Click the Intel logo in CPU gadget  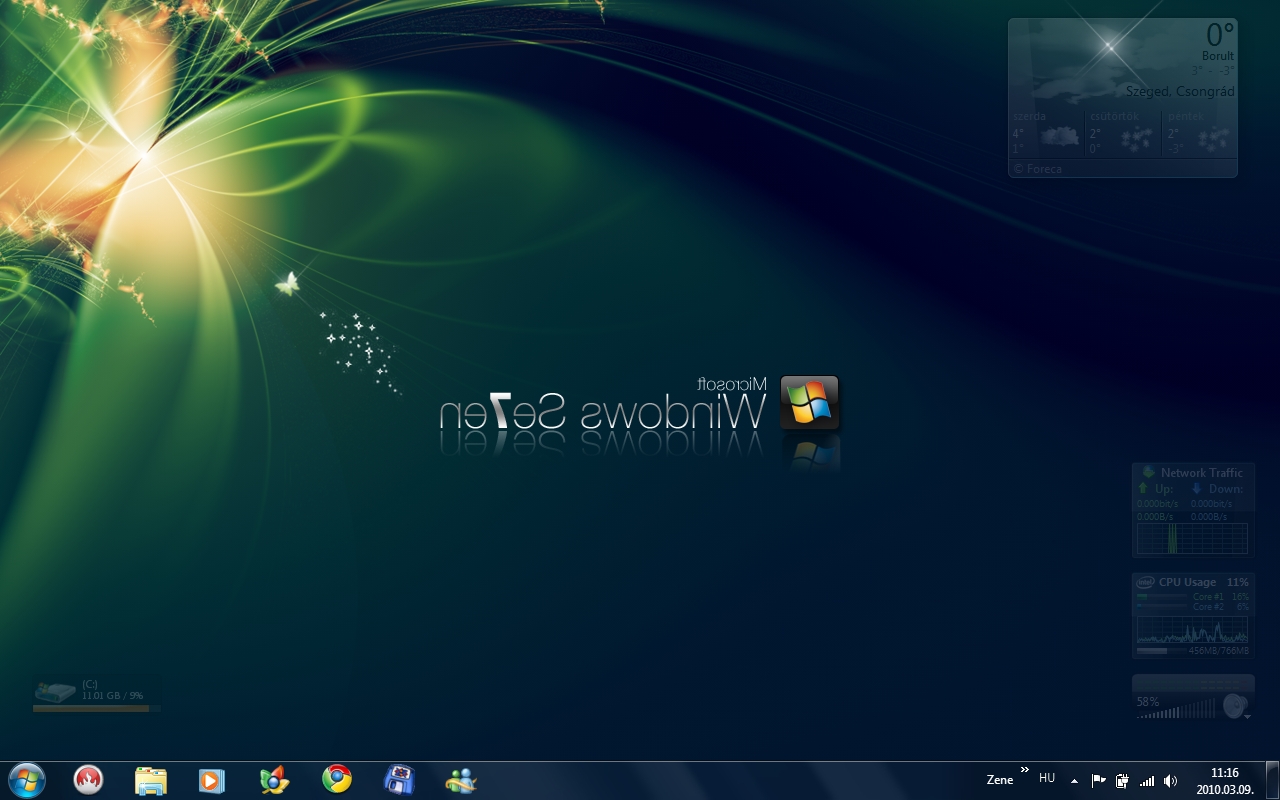click(x=1145, y=582)
